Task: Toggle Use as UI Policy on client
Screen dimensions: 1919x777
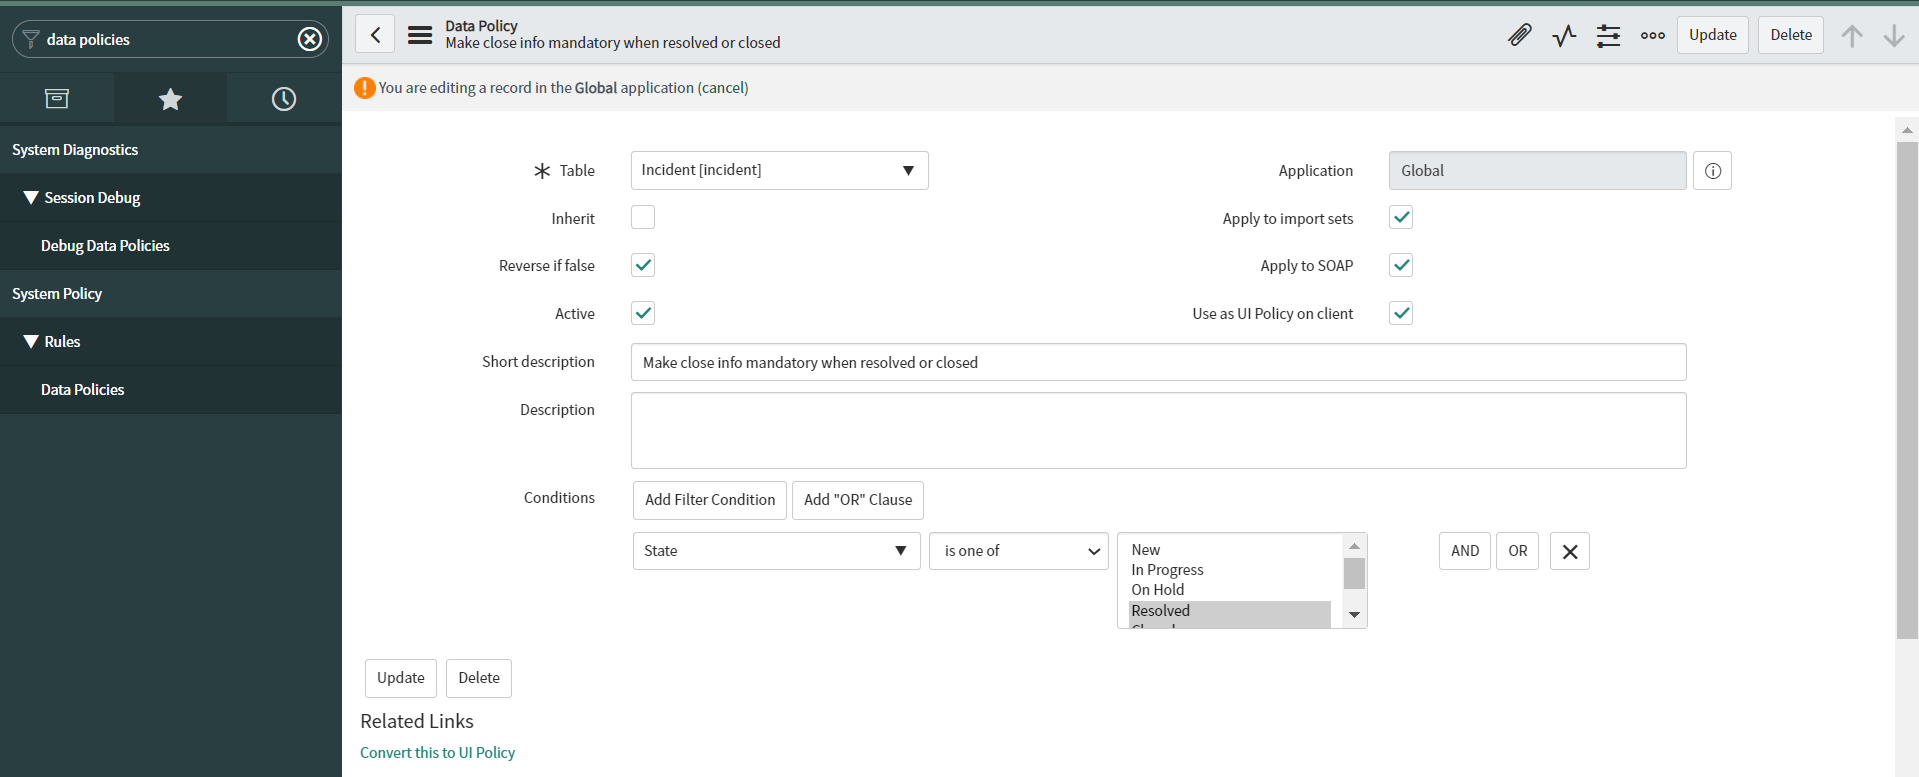Action: click(1401, 313)
